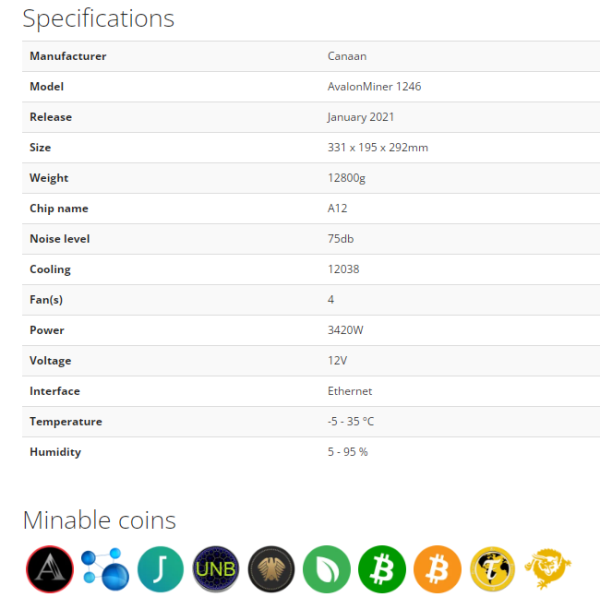Click the AvalonMiner 1246 model text
600x609 pixels.
374,87
